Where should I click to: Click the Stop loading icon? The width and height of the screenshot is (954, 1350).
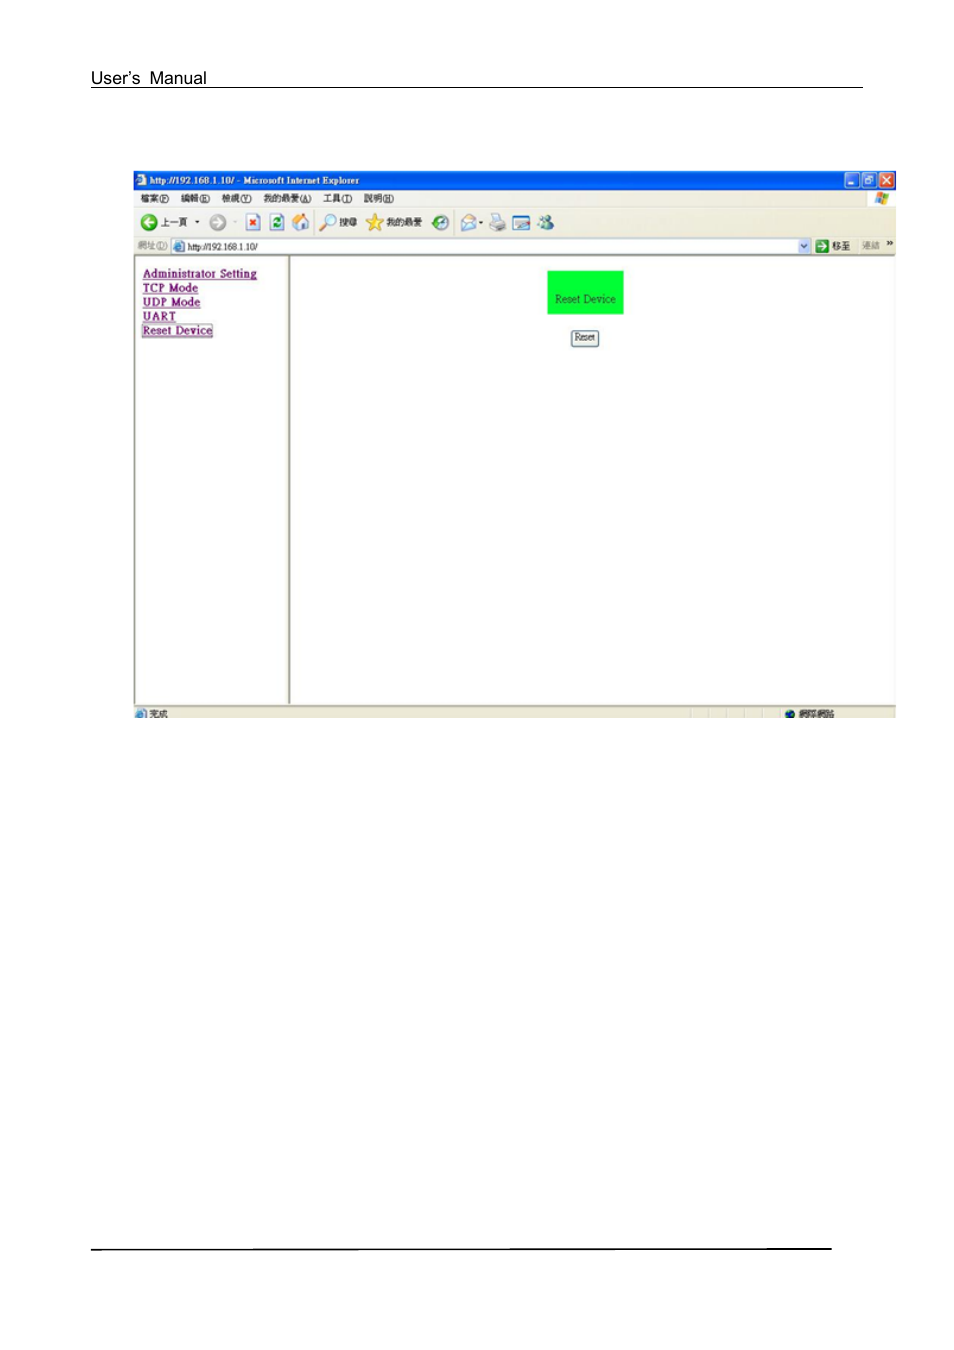[252, 222]
